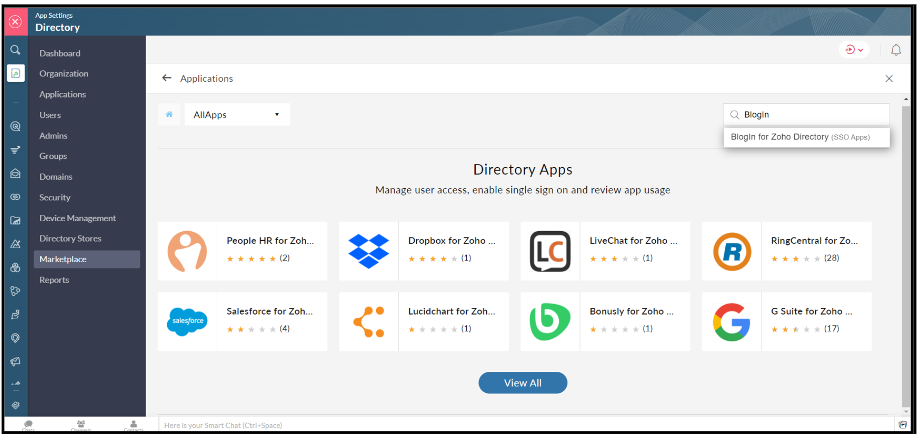
Task: Open Applications in the Directory sidebar
Action: click(x=63, y=94)
